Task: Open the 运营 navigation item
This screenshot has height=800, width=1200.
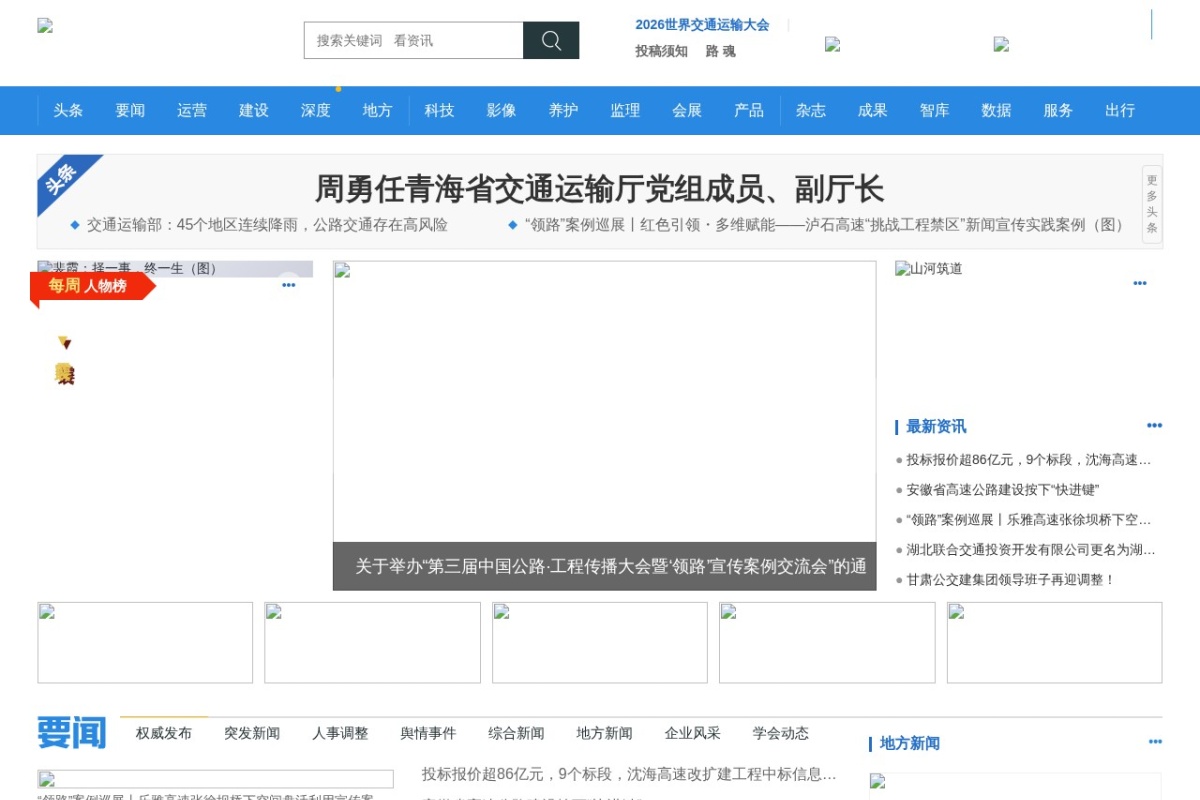Action: pyautogui.click(x=192, y=110)
